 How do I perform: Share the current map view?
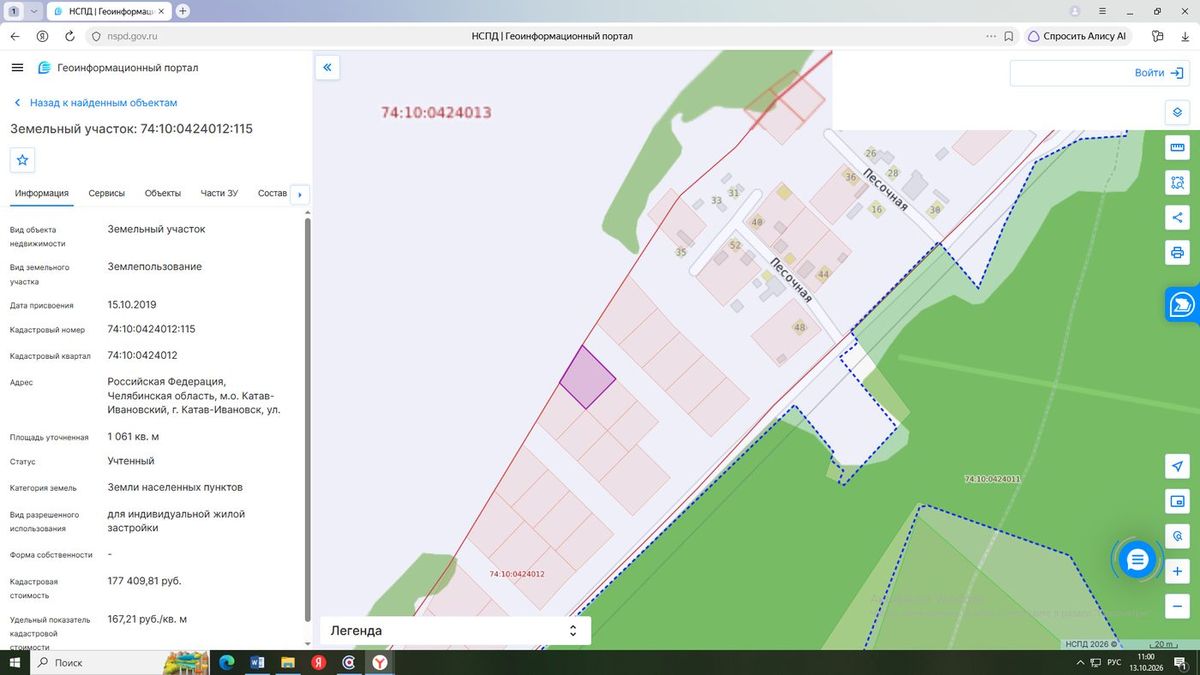pos(1178,217)
